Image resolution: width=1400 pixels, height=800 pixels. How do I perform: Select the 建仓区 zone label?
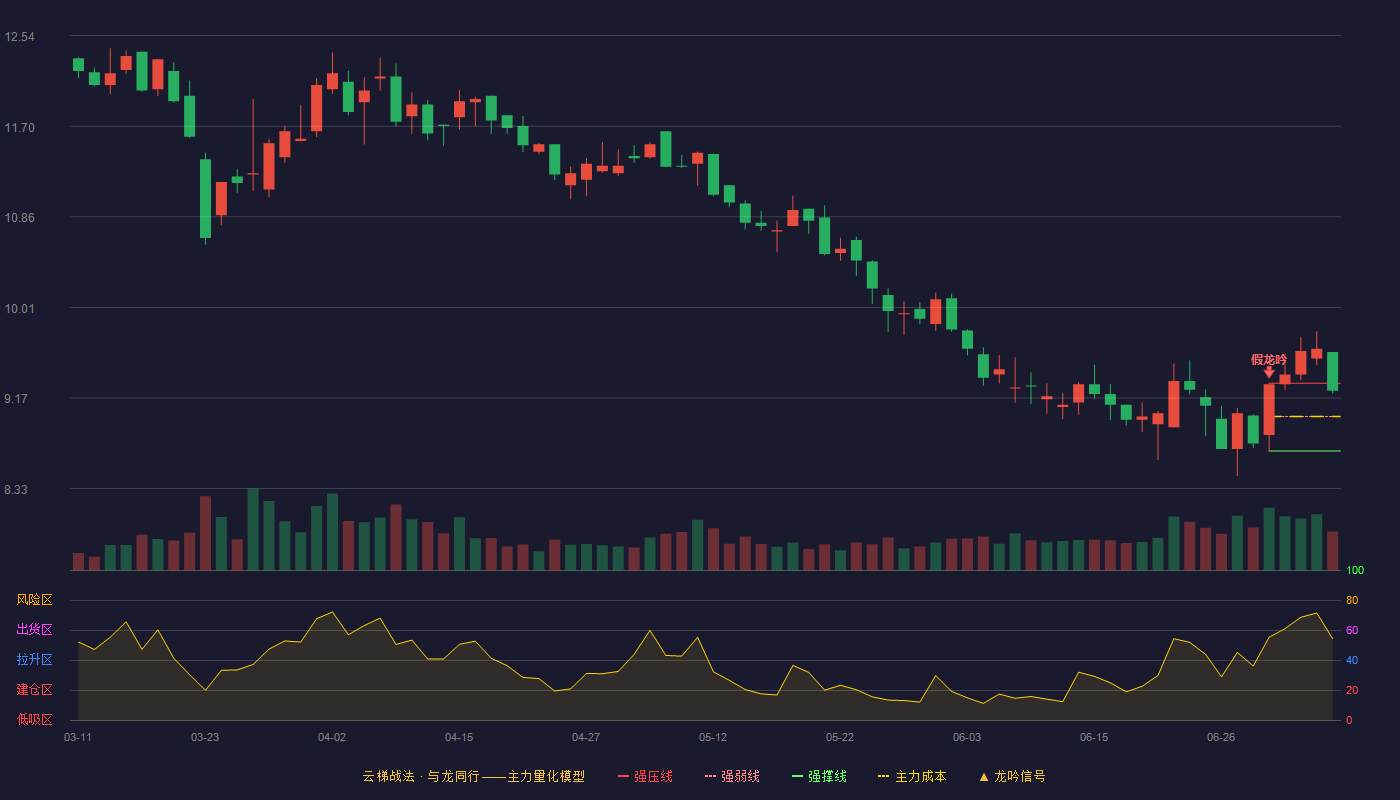tap(34, 690)
